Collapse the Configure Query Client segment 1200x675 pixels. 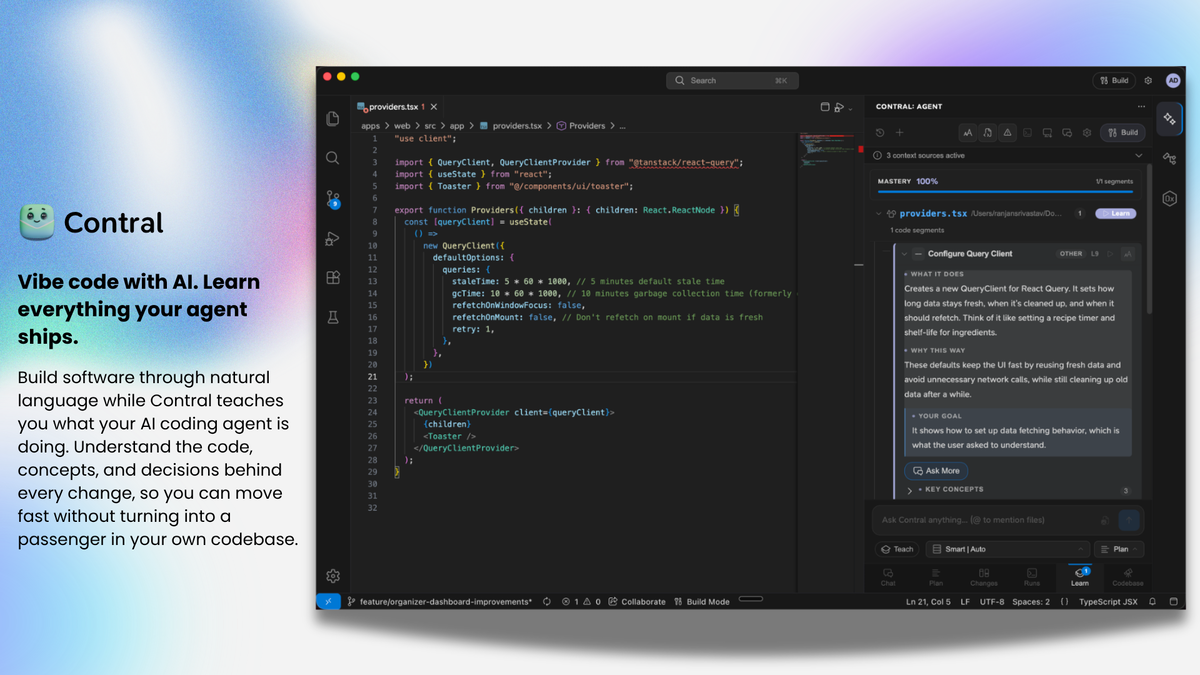pos(904,254)
